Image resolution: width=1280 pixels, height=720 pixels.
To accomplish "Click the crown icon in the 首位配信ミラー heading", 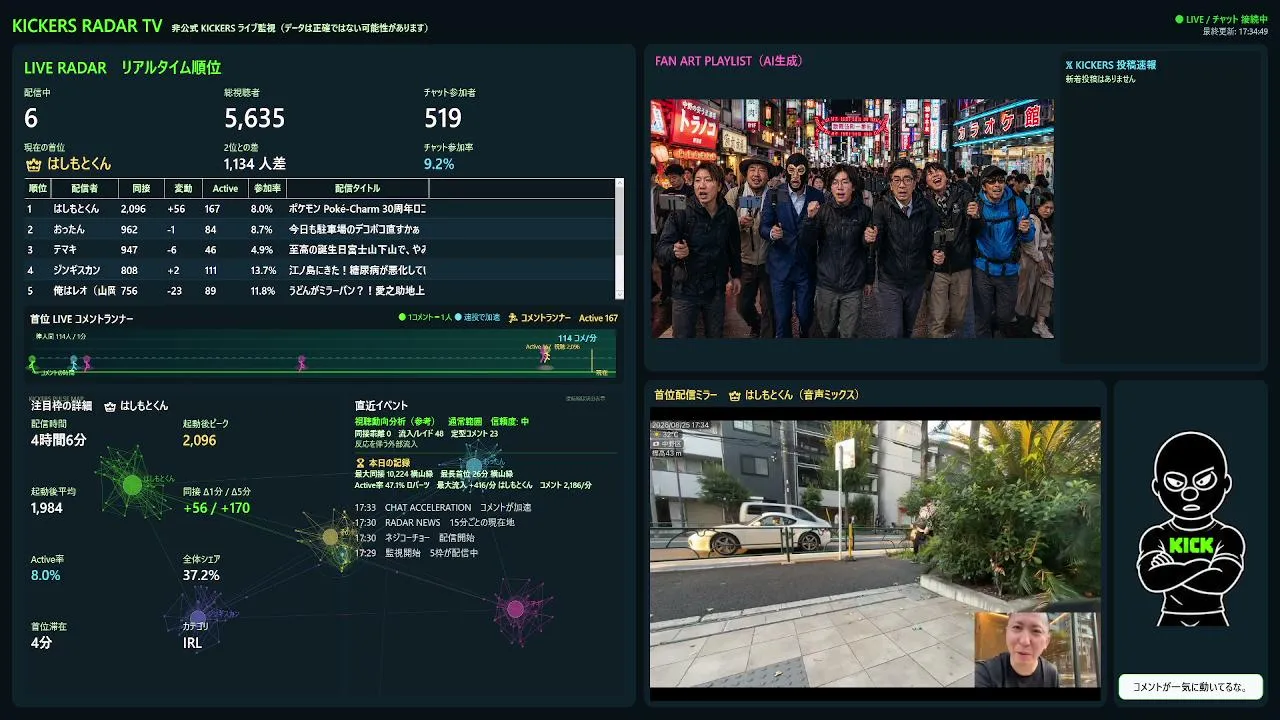I will (735, 395).
